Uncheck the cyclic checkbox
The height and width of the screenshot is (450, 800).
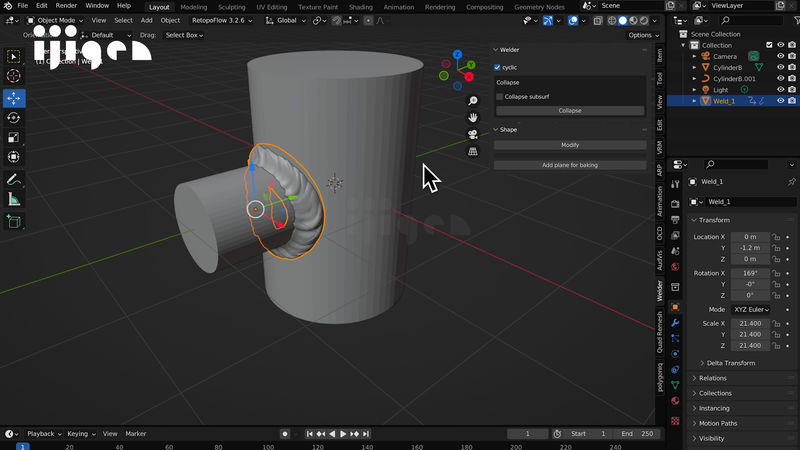pyautogui.click(x=499, y=67)
